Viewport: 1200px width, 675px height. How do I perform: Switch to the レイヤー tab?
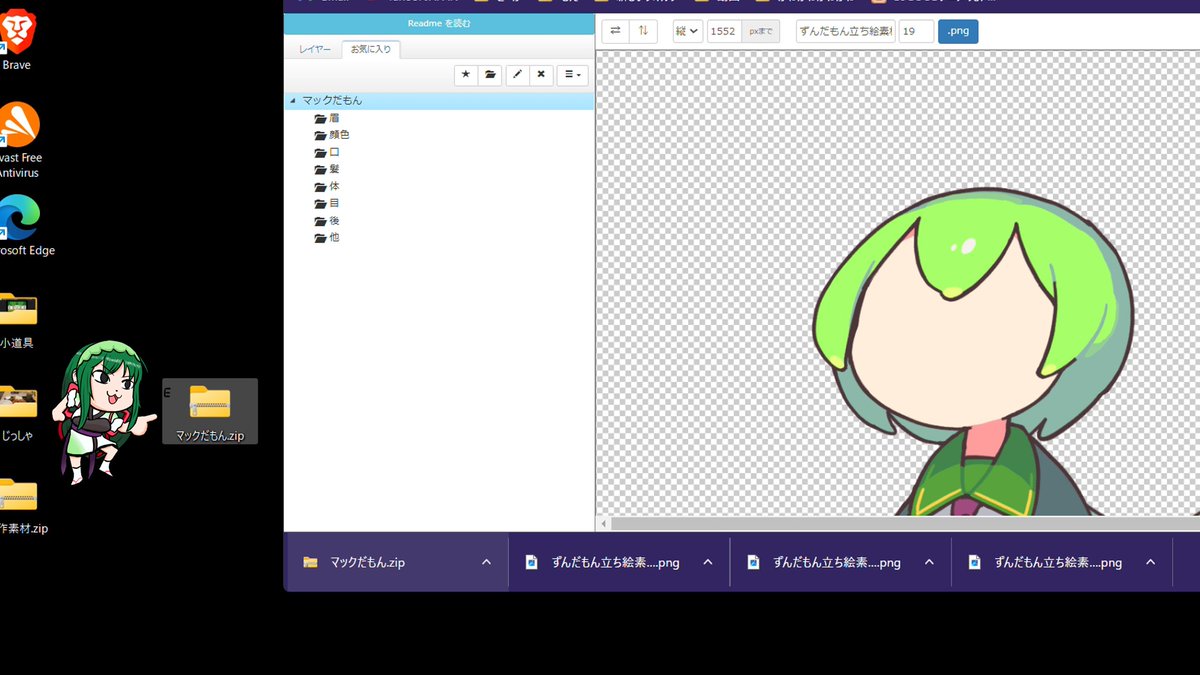click(x=315, y=49)
